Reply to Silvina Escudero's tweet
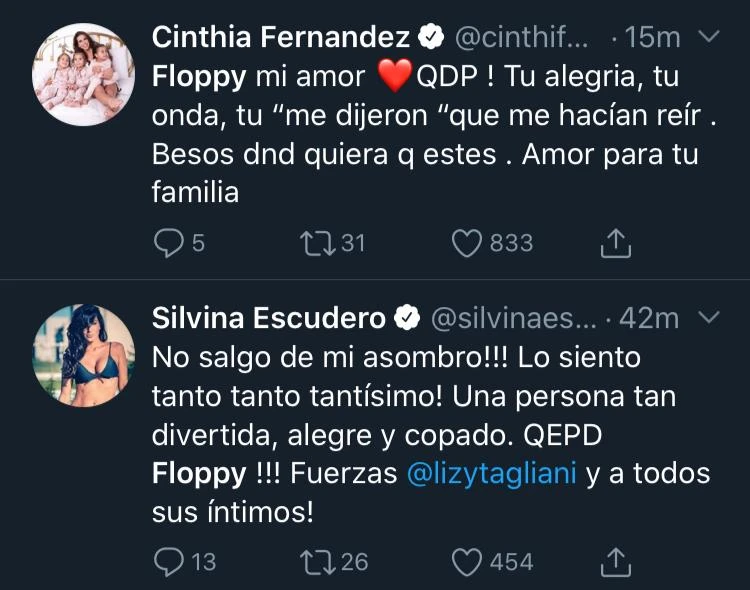This screenshot has width=750, height=590. click(169, 562)
